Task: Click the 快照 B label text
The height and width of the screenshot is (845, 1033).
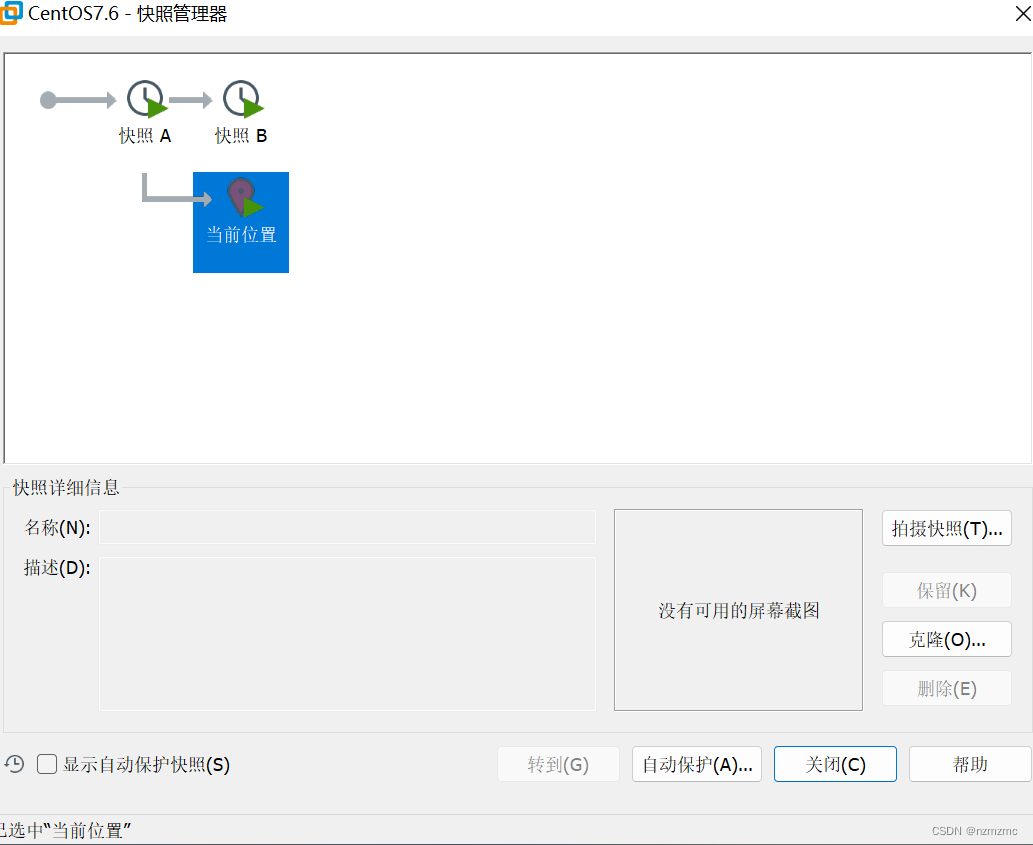Action: pyautogui.click(x=241, y=136)
